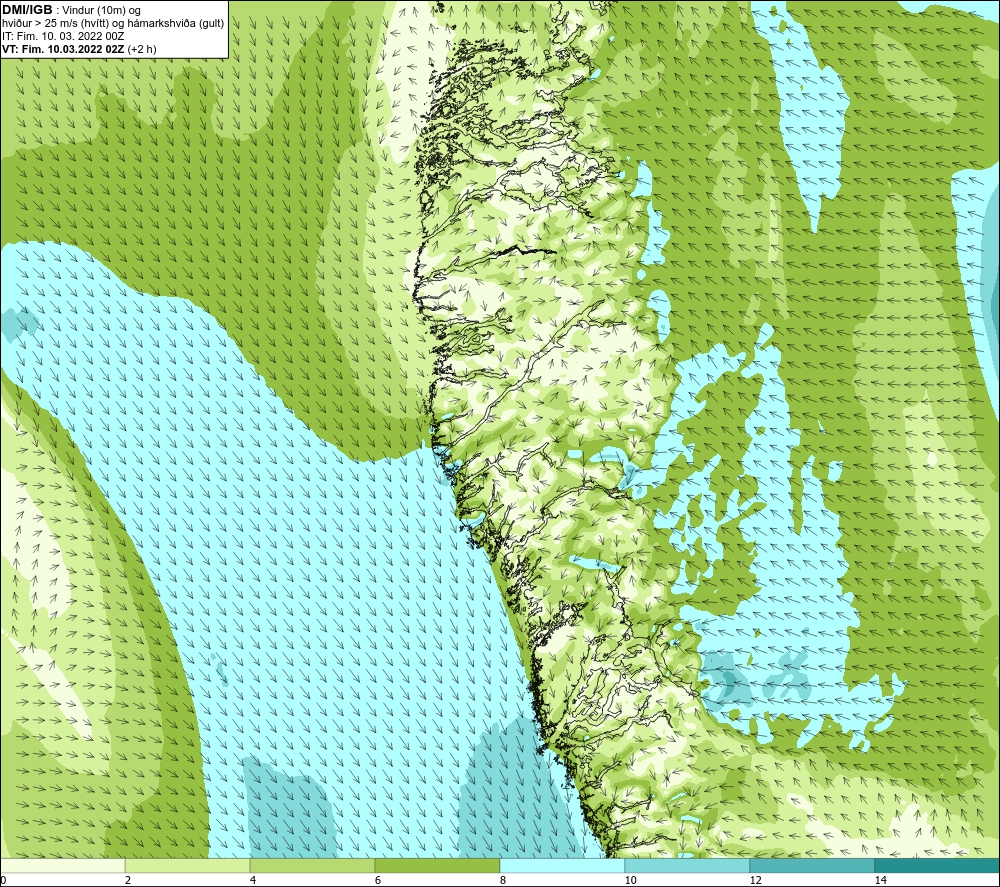The width and height of the screenshot is (1000, 887).
Task: Click the legend scale label '0'
Action: point(3,880)
